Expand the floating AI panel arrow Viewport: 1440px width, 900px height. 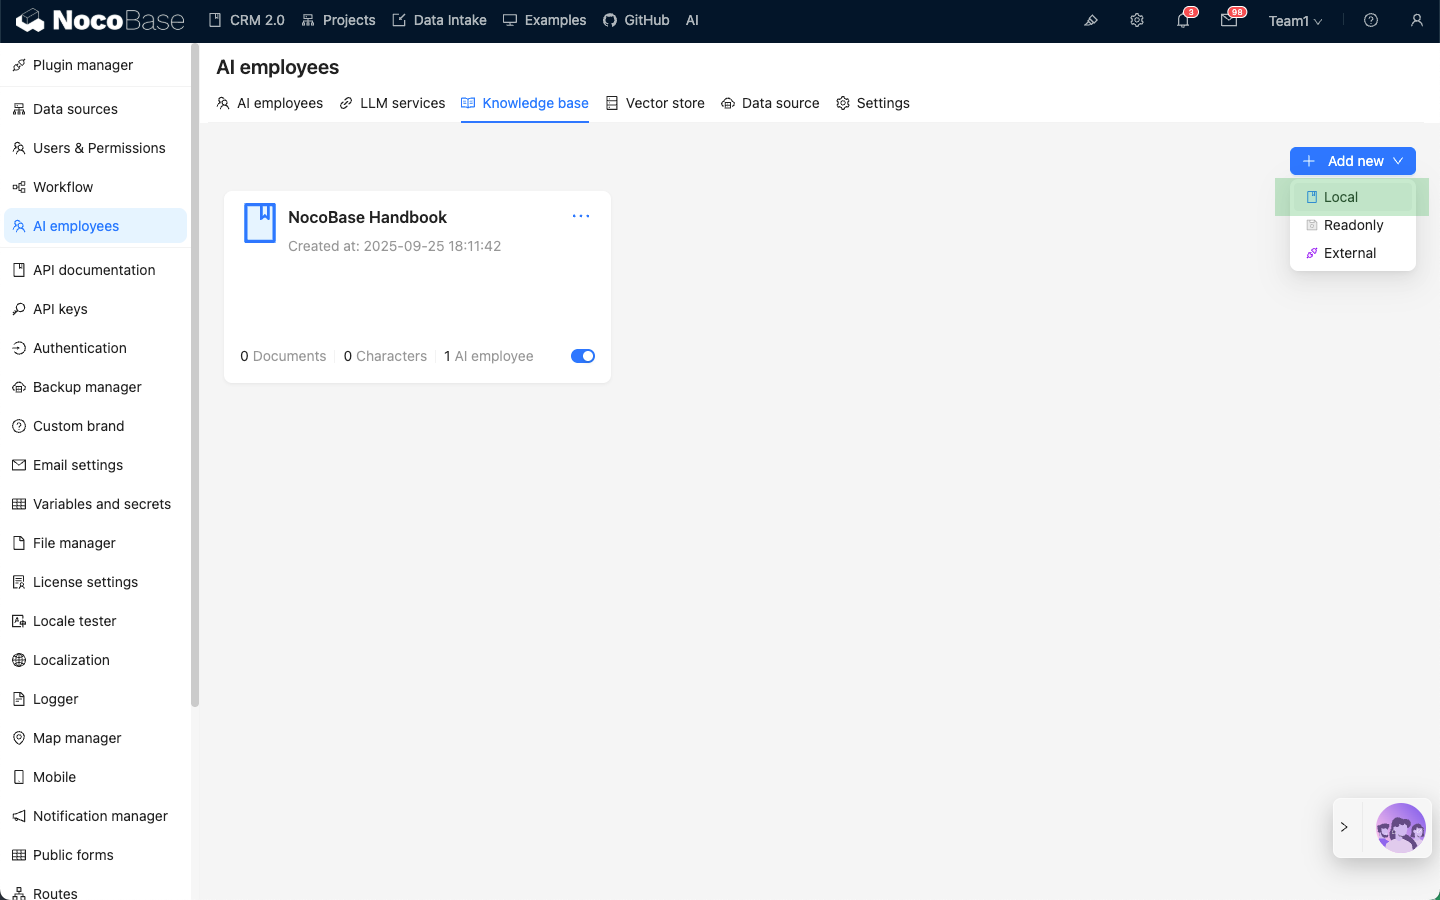point(1344,828)
